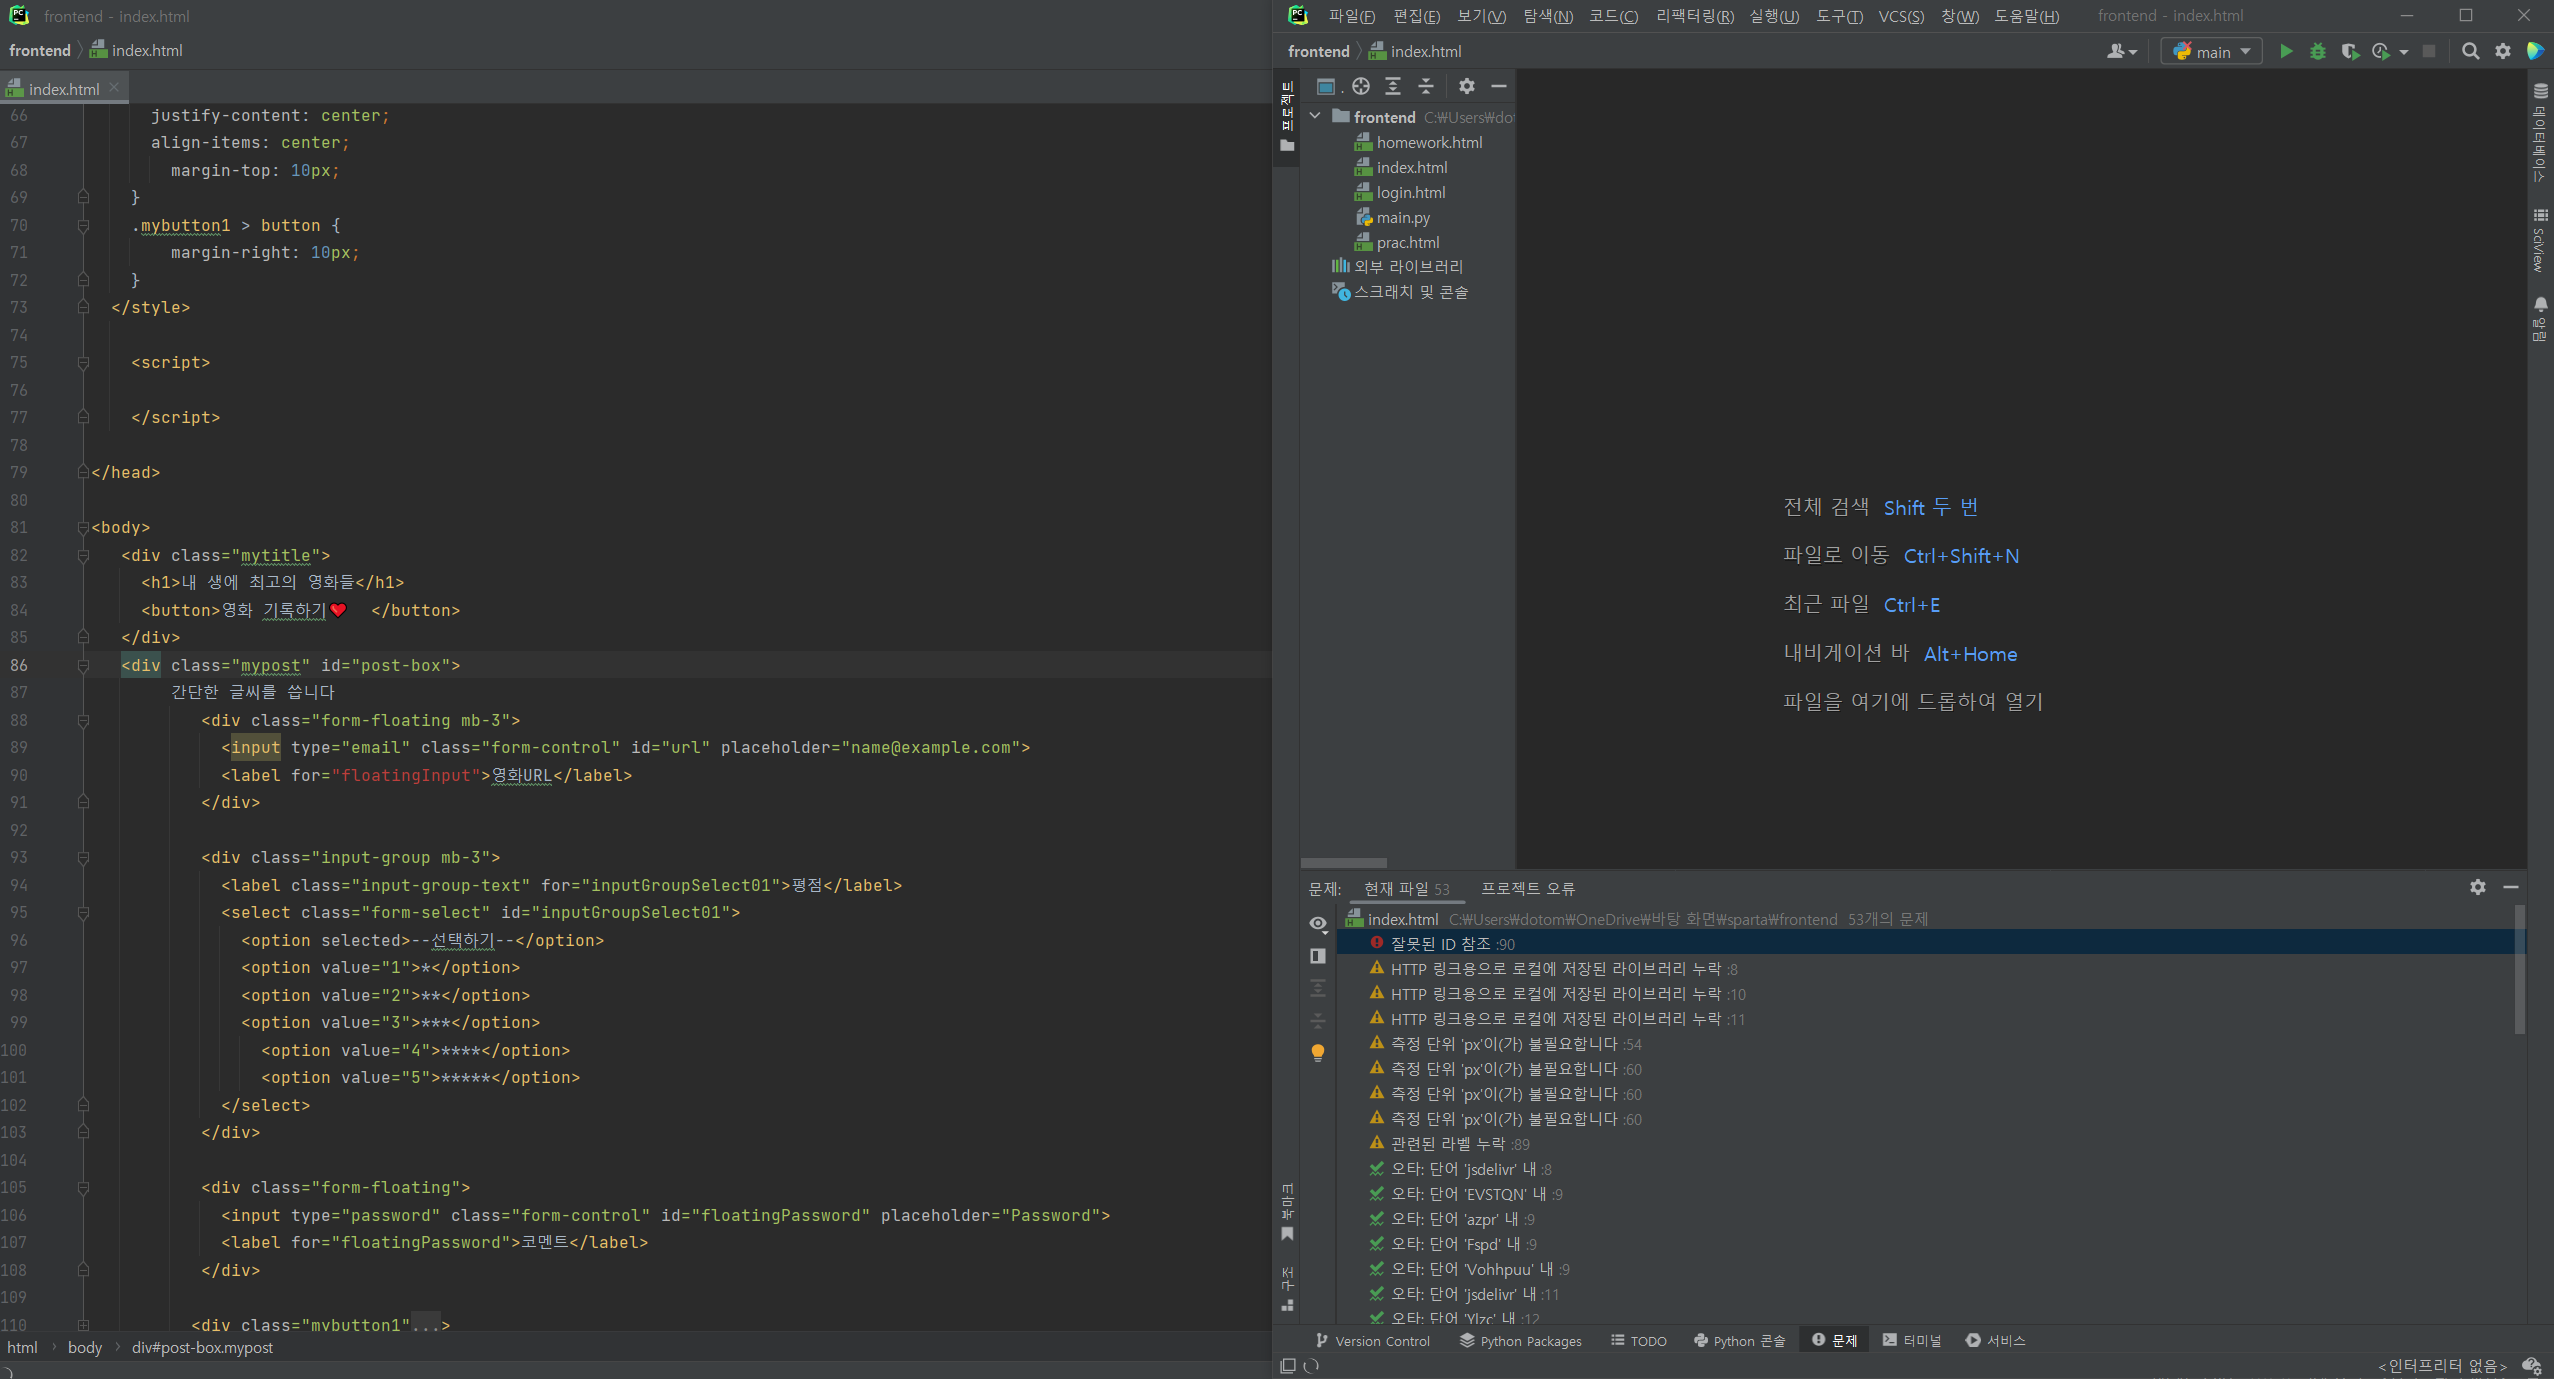Collapse all problems in the problems sidebar

pyautogui.click(x=1318, y=1020)
